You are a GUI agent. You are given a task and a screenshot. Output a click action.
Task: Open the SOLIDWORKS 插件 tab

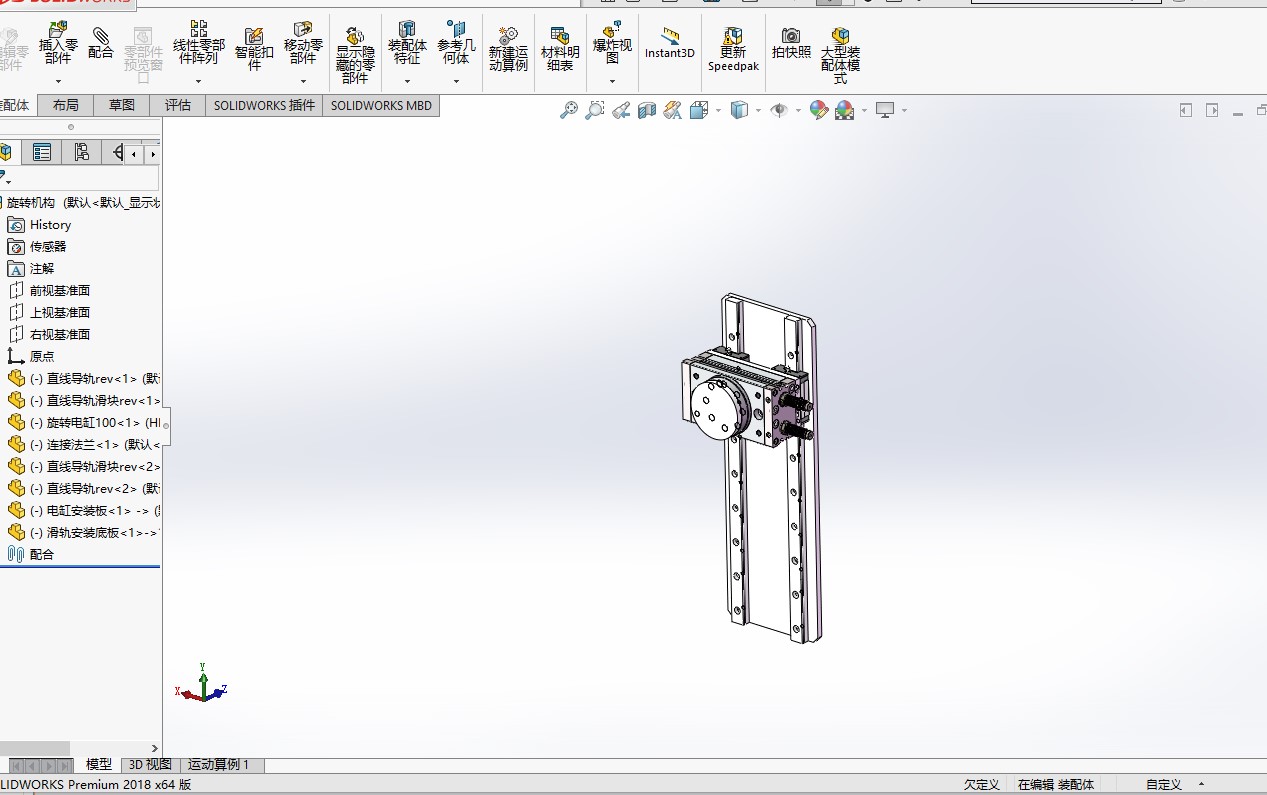pyautogui.click(x=264, y=105)
